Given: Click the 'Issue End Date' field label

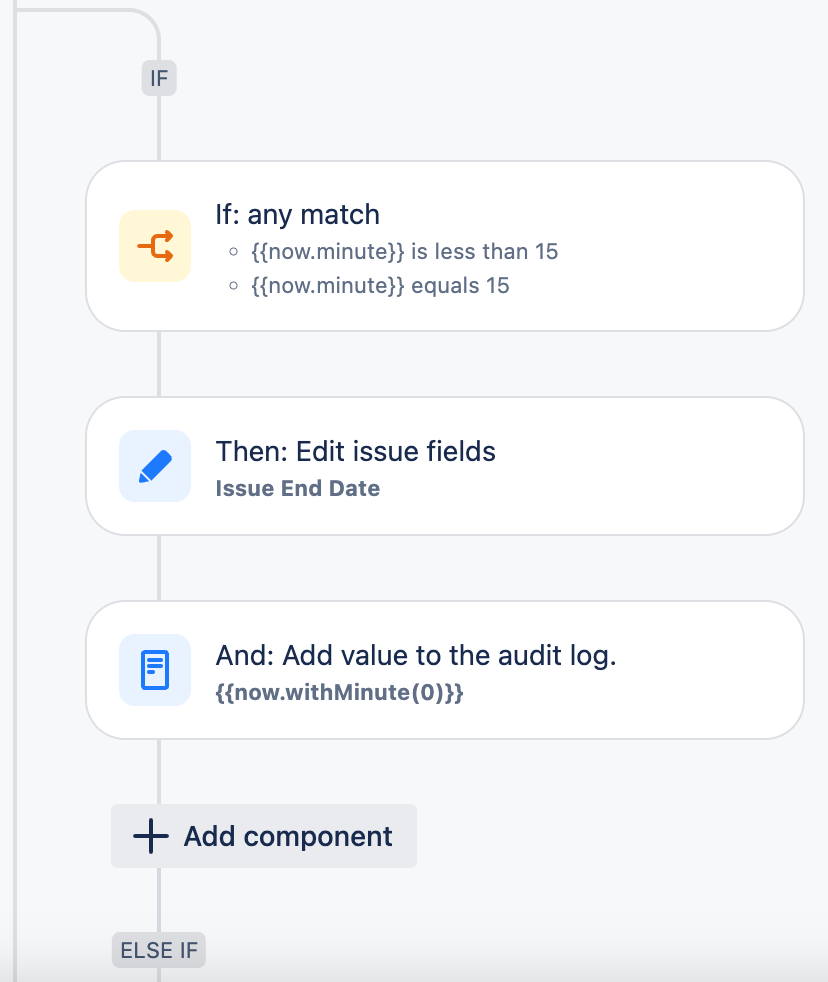Looking at the screenshot, I should [x=298, y=489].
